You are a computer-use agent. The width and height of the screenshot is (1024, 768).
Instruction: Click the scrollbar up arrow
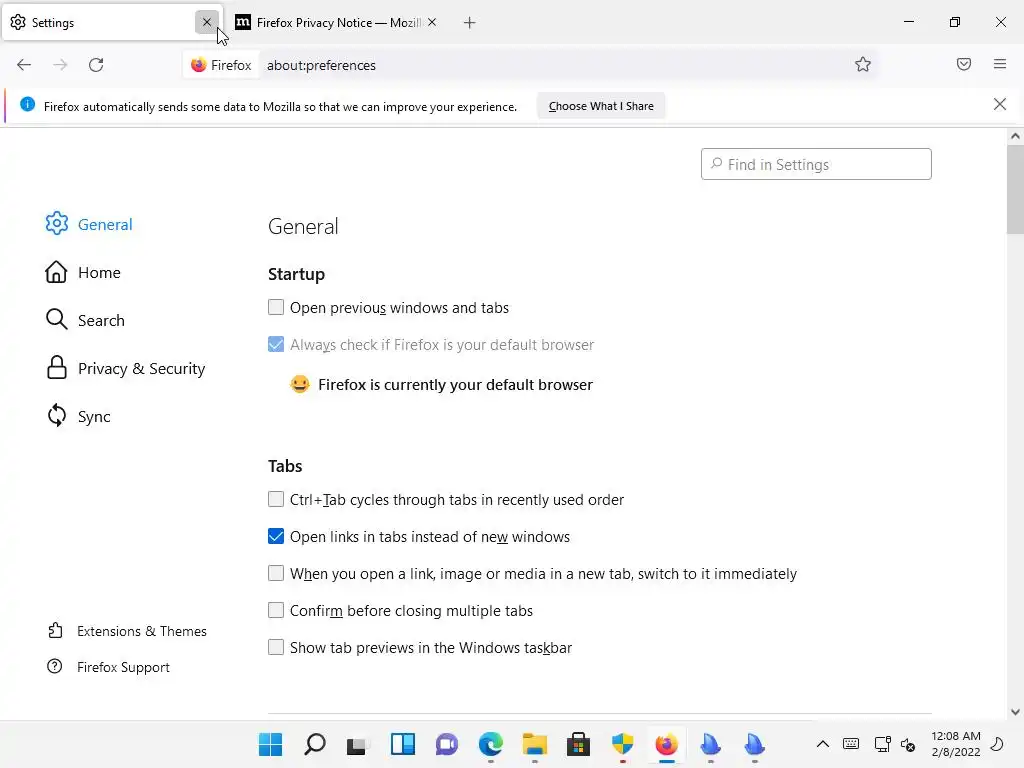click(1015, 136)
